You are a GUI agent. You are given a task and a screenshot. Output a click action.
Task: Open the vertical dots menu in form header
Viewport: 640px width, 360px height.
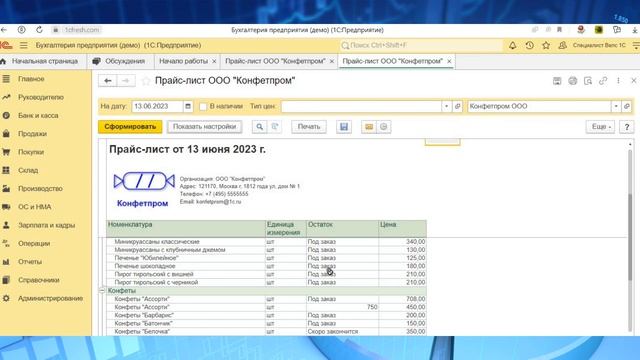[x=618, y=81]
